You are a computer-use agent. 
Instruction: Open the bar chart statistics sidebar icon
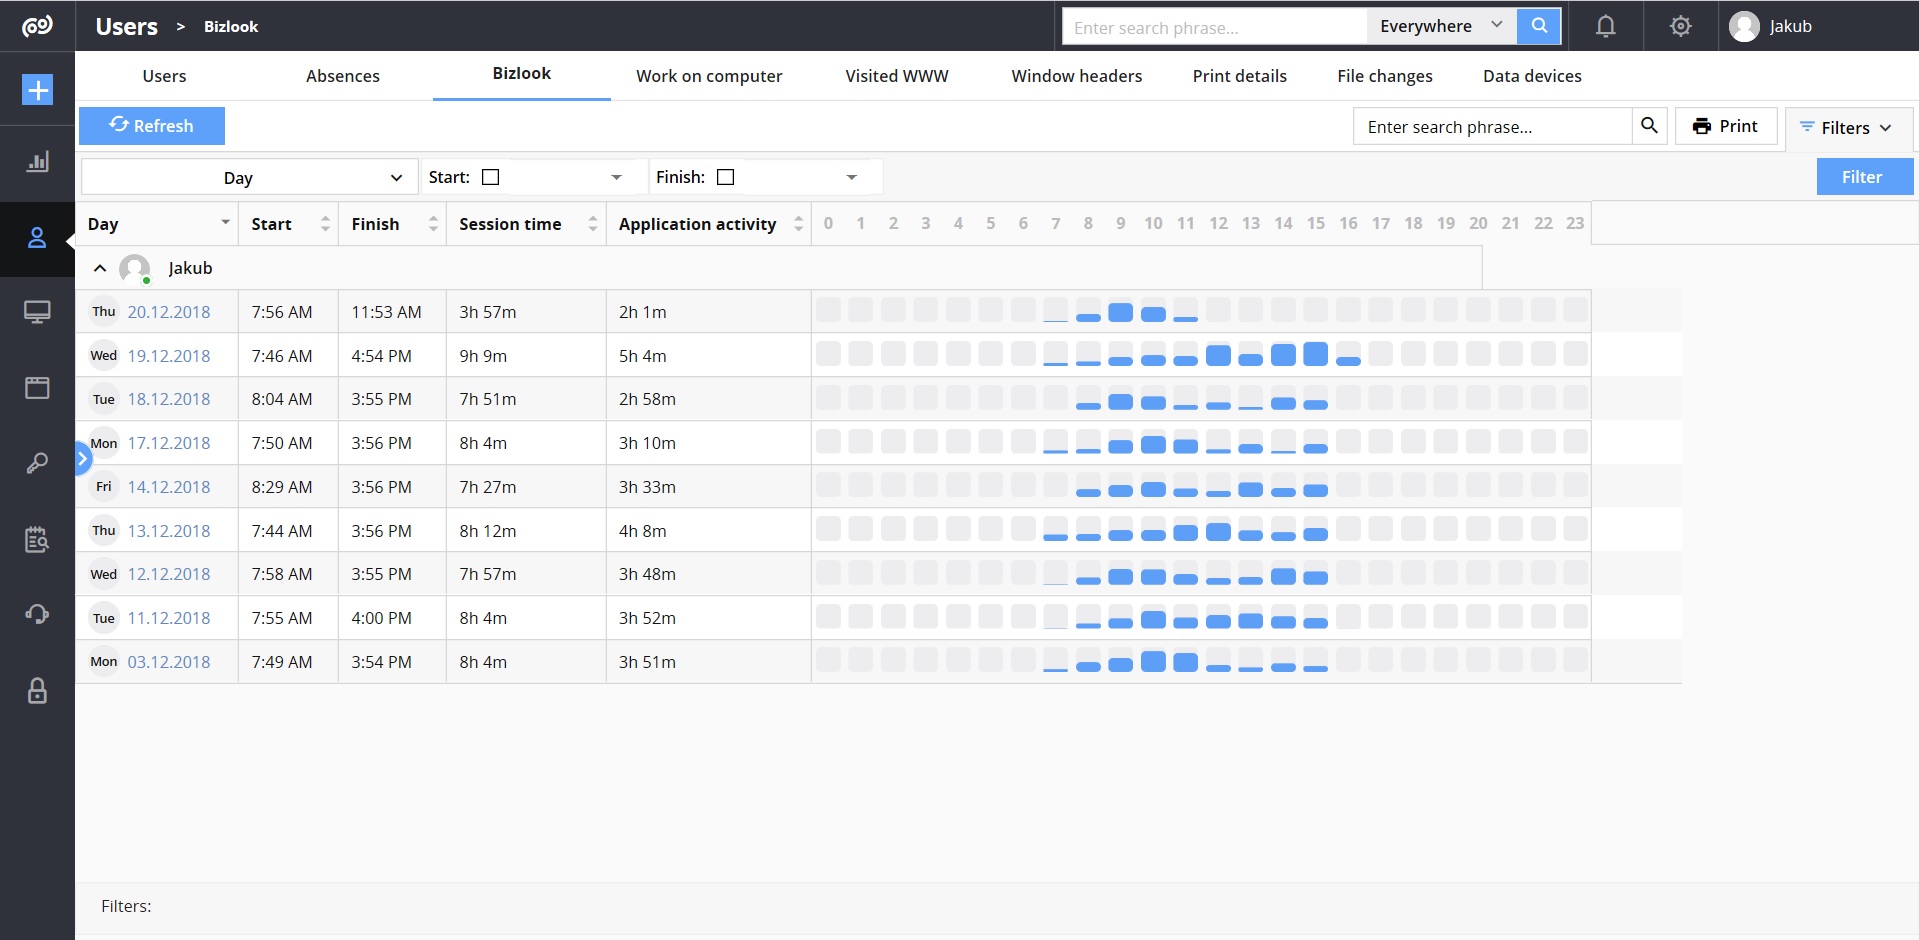click(37, 162)
